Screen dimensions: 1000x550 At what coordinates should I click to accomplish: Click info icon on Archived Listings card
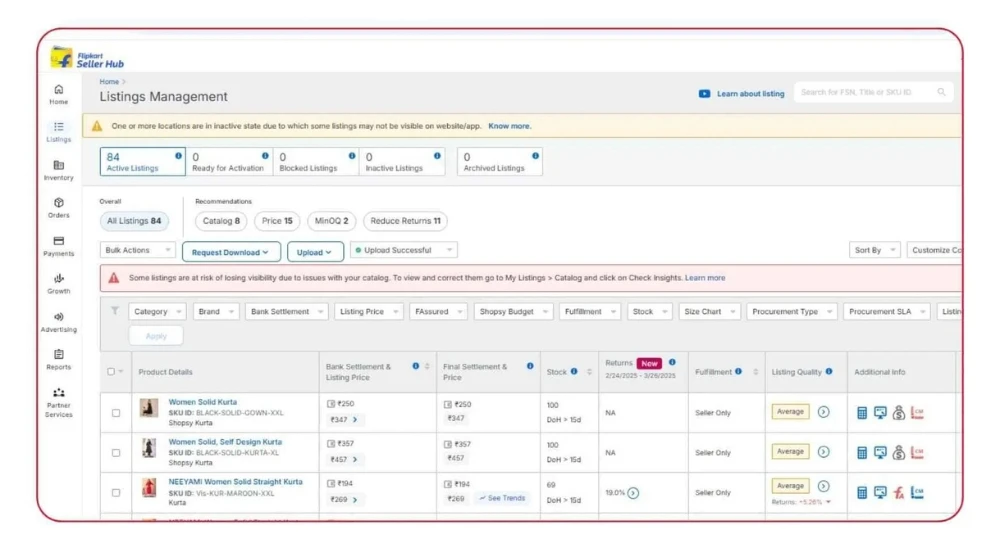point(536,156)
